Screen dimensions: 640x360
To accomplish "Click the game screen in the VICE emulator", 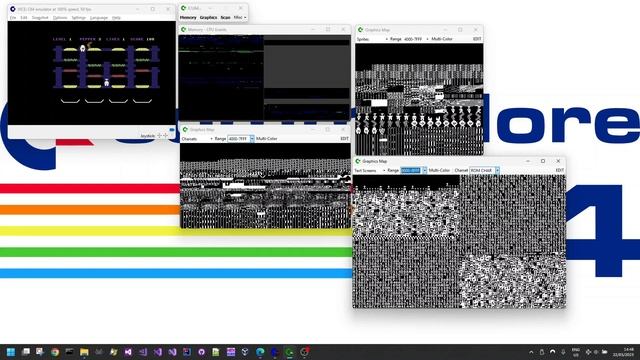I will pos(92,73).
